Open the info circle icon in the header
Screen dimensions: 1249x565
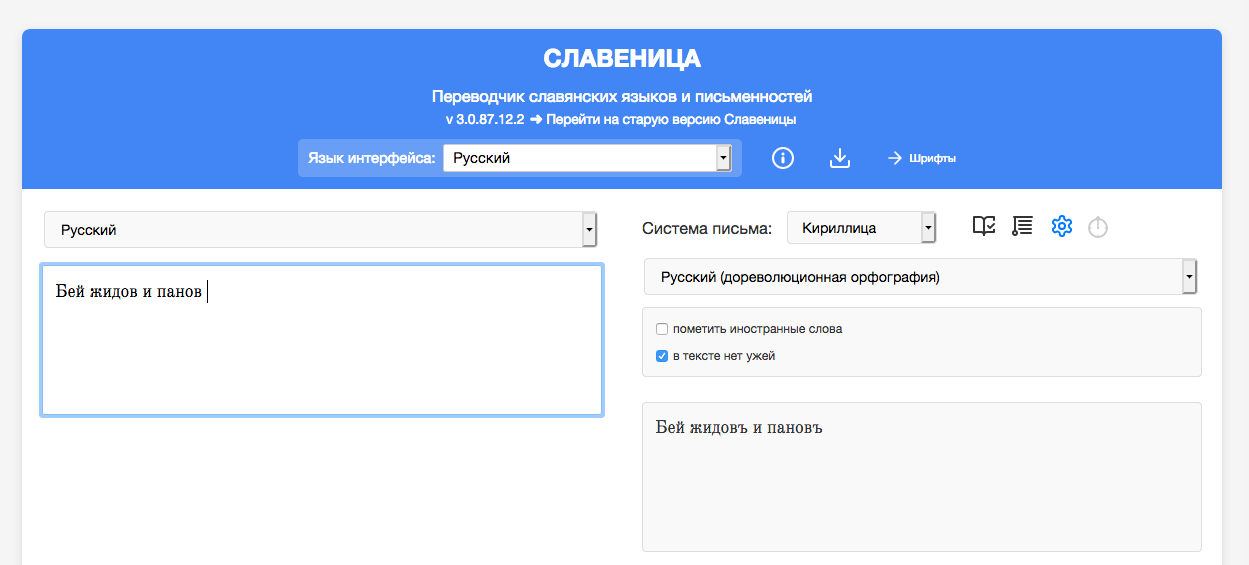click(783, 158)
